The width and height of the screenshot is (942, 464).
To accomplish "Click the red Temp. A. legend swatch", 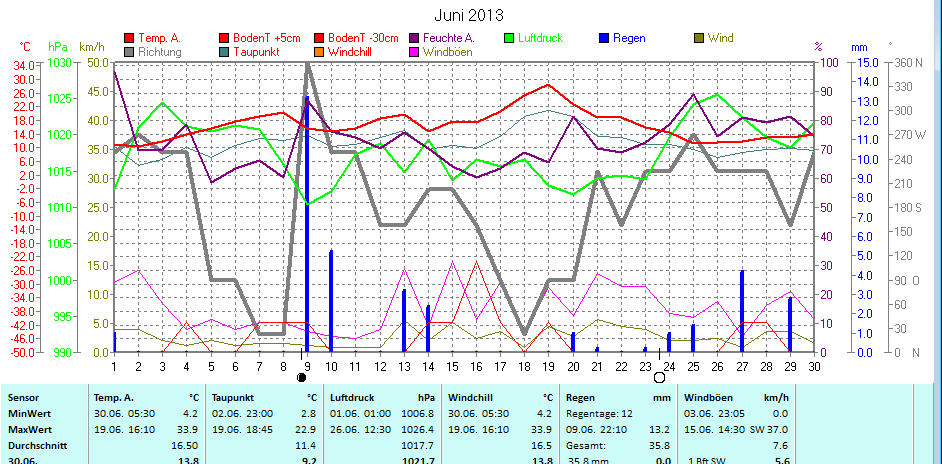I will [x=129, y=38].
